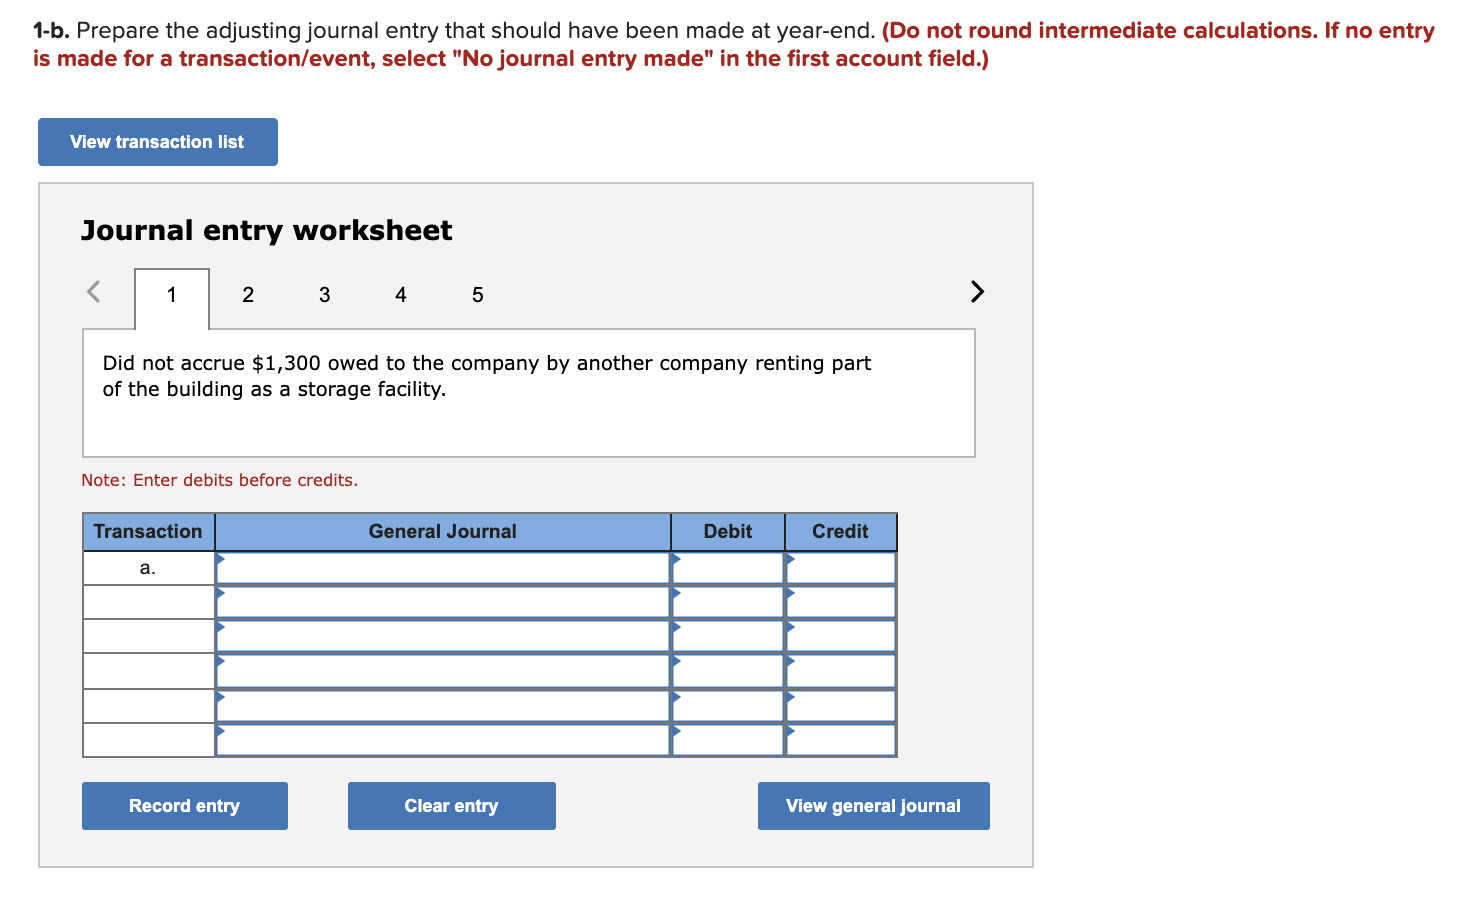
Task: Click Debit field in third row
Action: click(728, 636)
